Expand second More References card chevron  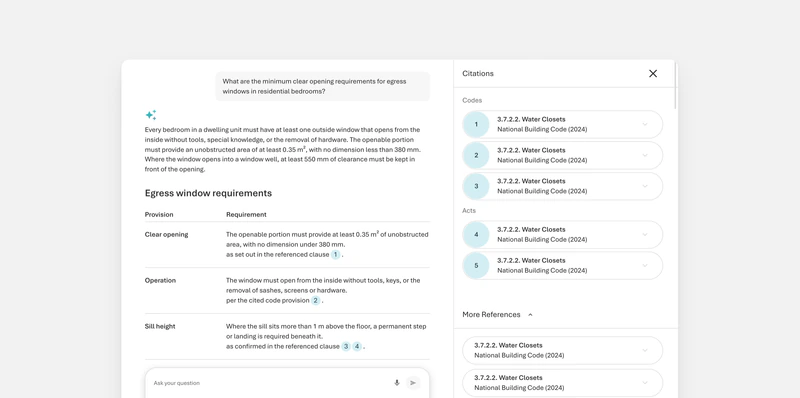[x=645, y=383]
